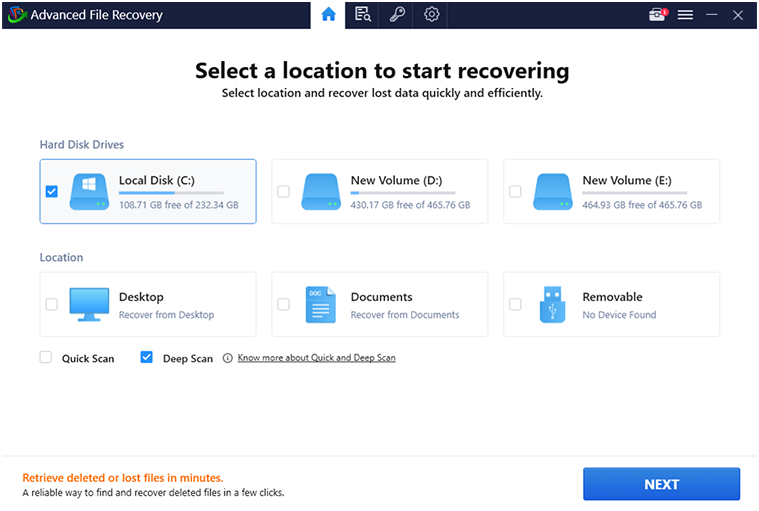Open the Home tab icon
Viewport: 759px width, 511px height.
click(x=328, y=15)
